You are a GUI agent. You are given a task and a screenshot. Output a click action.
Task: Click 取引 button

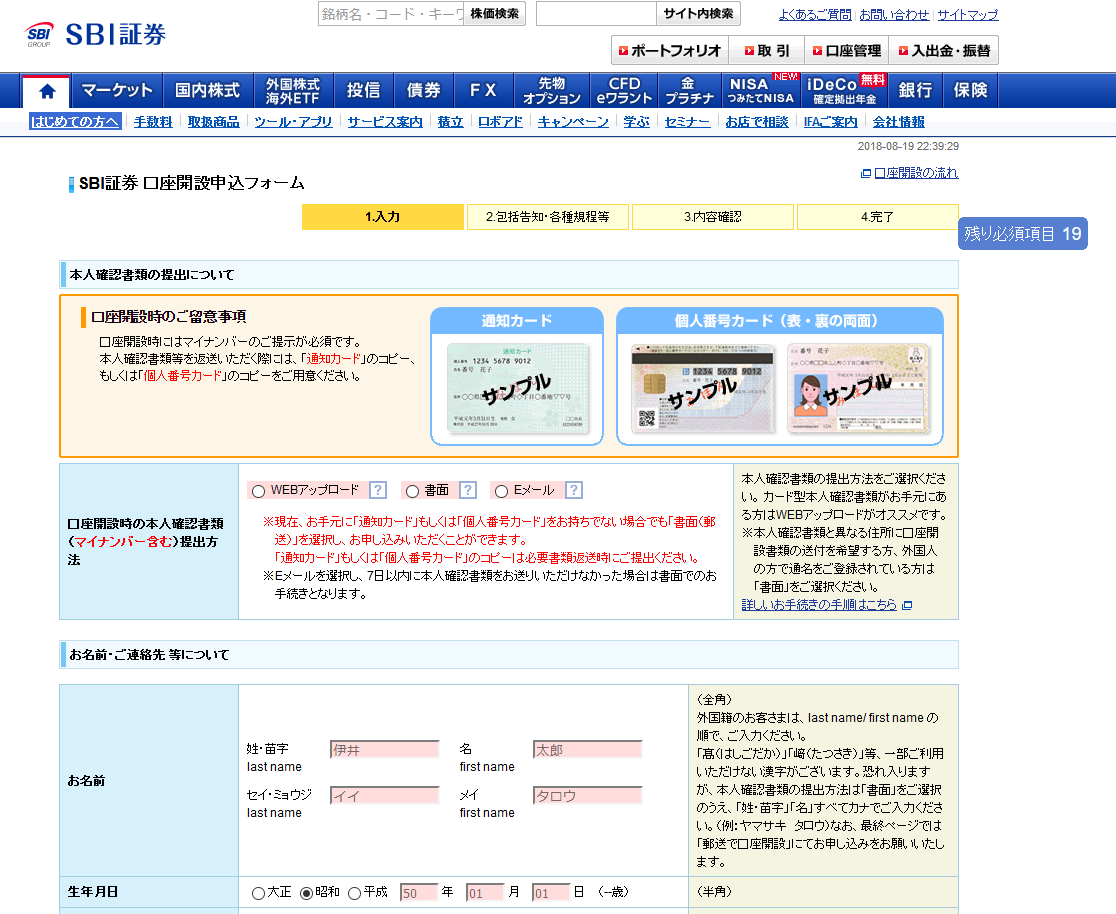click(767, 51)
